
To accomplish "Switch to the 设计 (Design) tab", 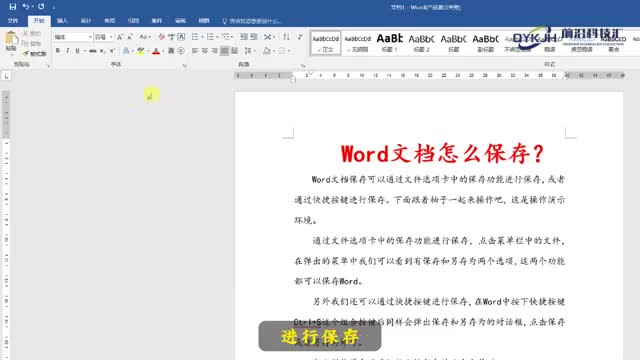I will (x=86, y=20).
